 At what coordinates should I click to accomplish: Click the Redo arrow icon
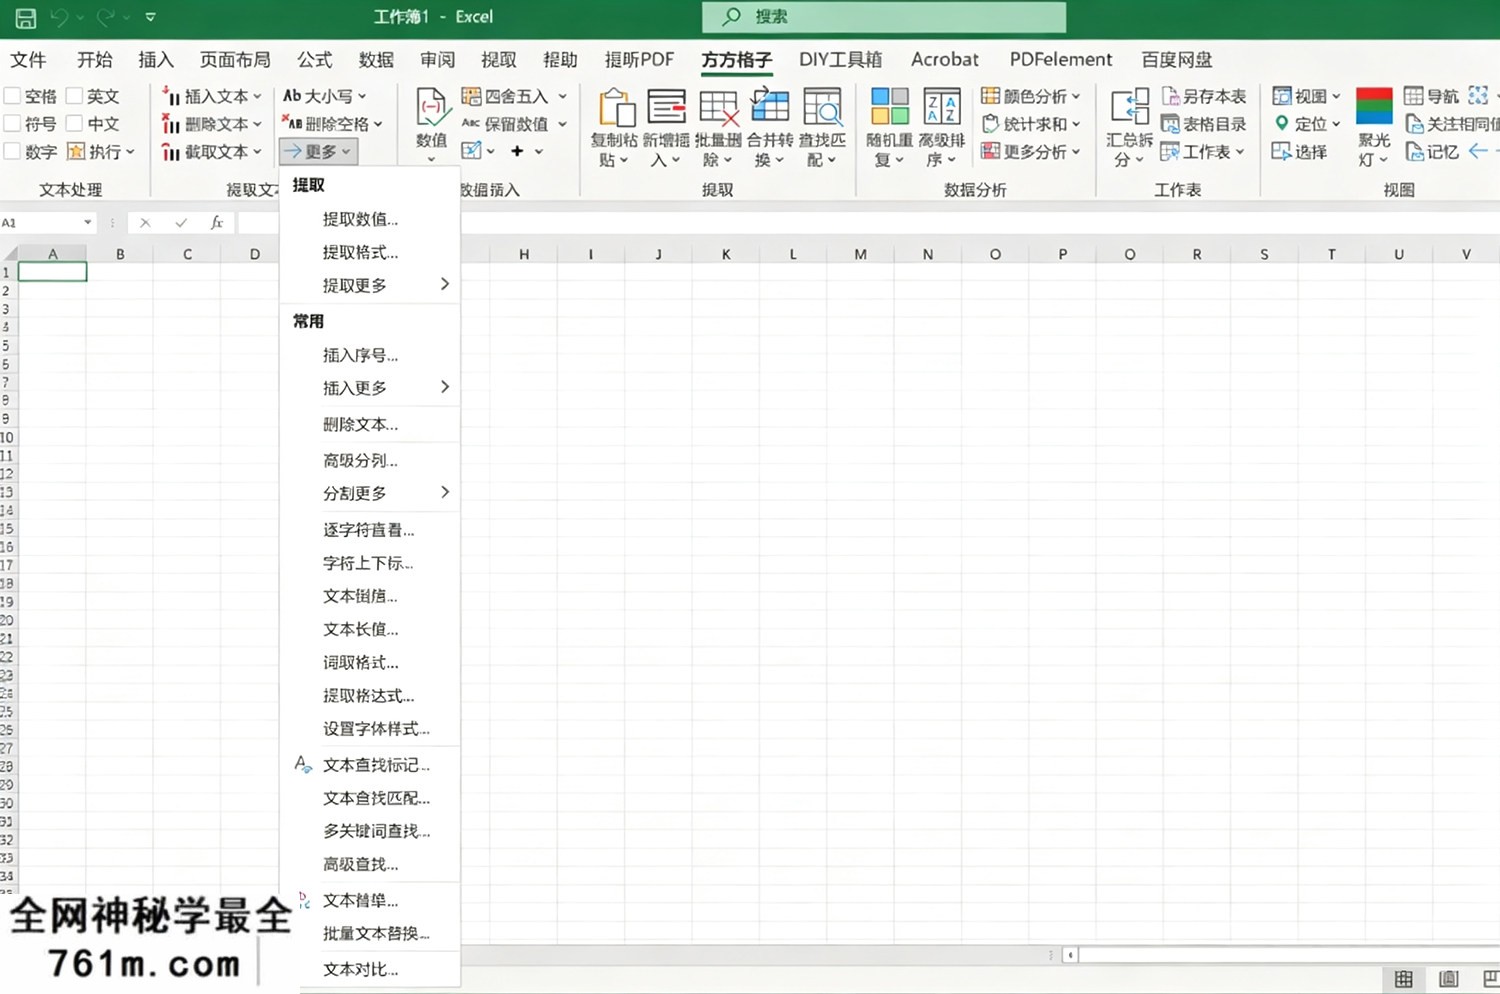[x=105, y=17]
